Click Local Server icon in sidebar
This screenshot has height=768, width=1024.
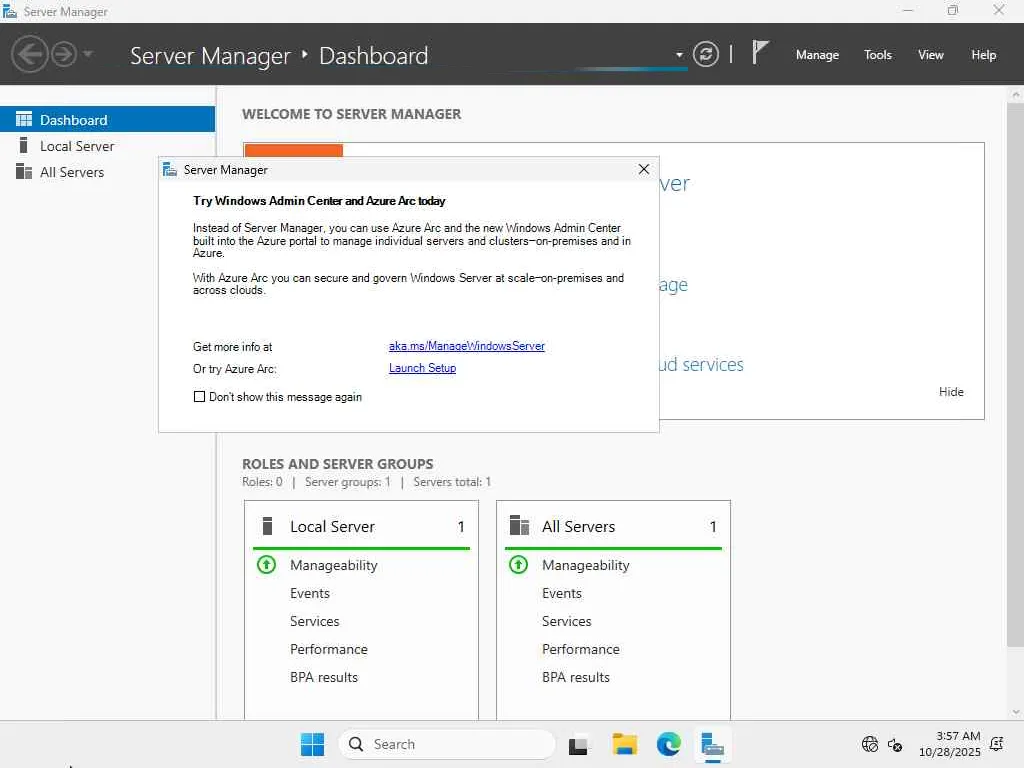pyautogui.click(x=24, y=145)
